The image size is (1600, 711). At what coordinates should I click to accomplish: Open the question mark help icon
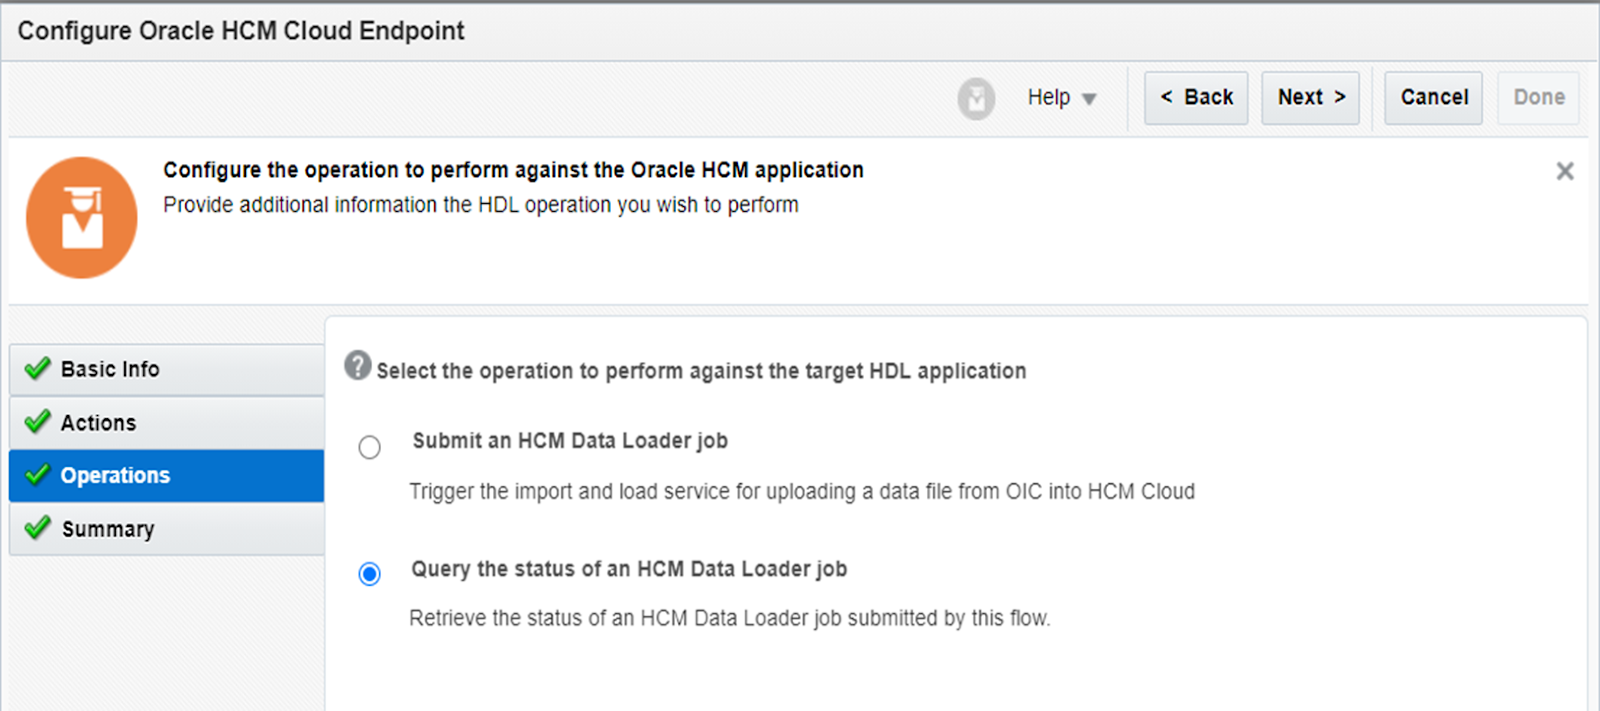click(x=357, y=365)
